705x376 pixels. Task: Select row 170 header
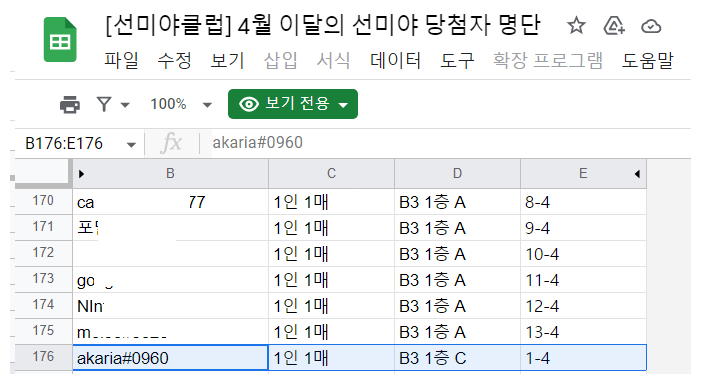pos(44,201)
